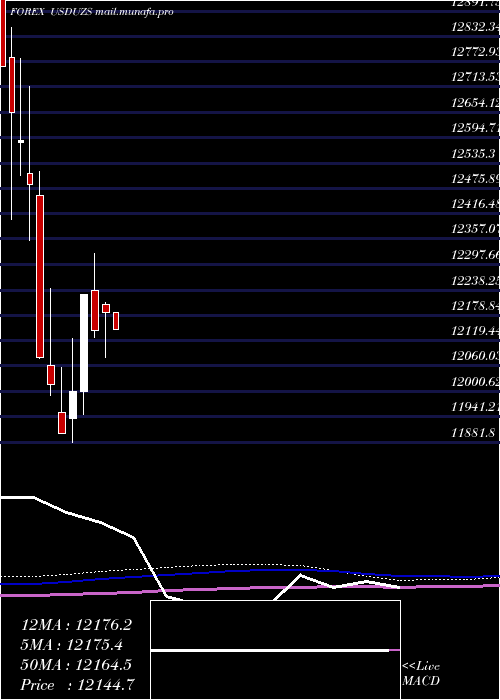Click the 12060.0 price axis label
Screen dimensions: 500x700
(475, 356)
